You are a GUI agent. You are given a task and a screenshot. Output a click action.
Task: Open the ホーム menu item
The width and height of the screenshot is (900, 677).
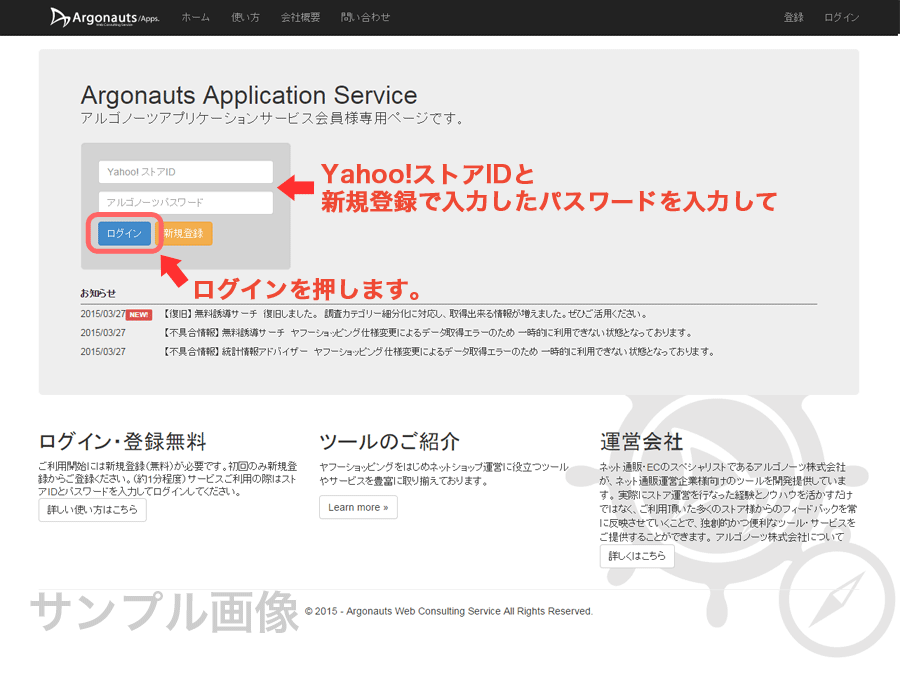tap(196, 17)
